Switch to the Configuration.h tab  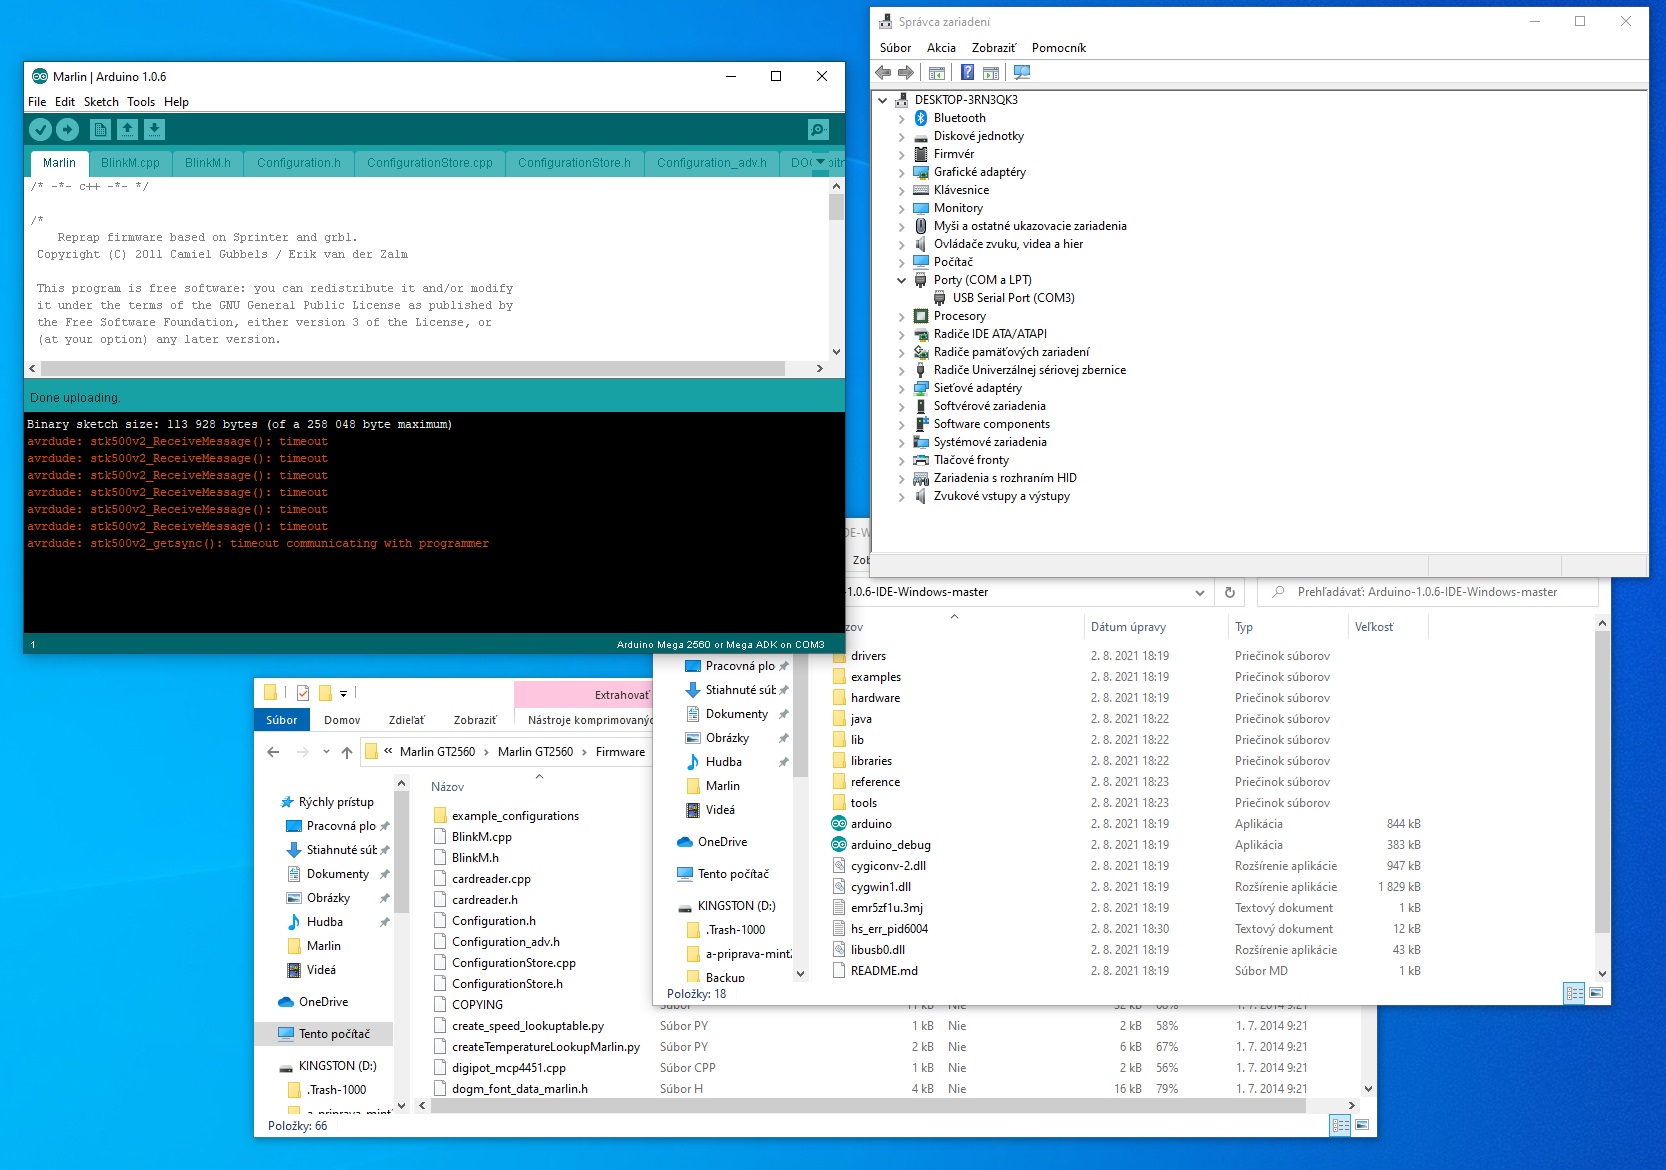(298, 163)
